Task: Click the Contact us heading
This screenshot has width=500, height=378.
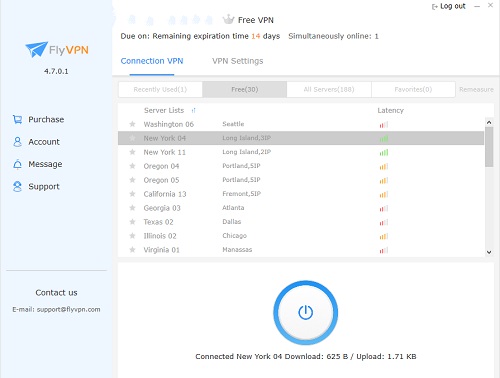Action: coord(56,293)
